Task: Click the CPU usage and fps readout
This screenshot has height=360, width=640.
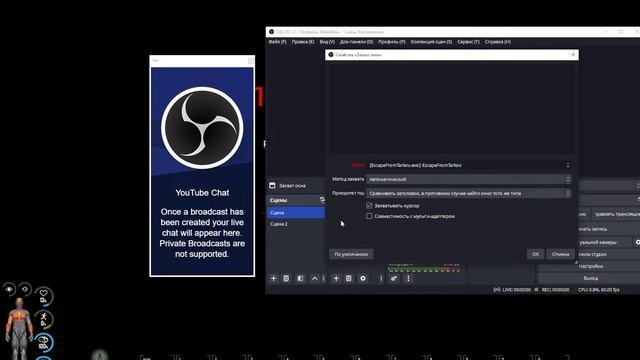Action: (598, 290)
